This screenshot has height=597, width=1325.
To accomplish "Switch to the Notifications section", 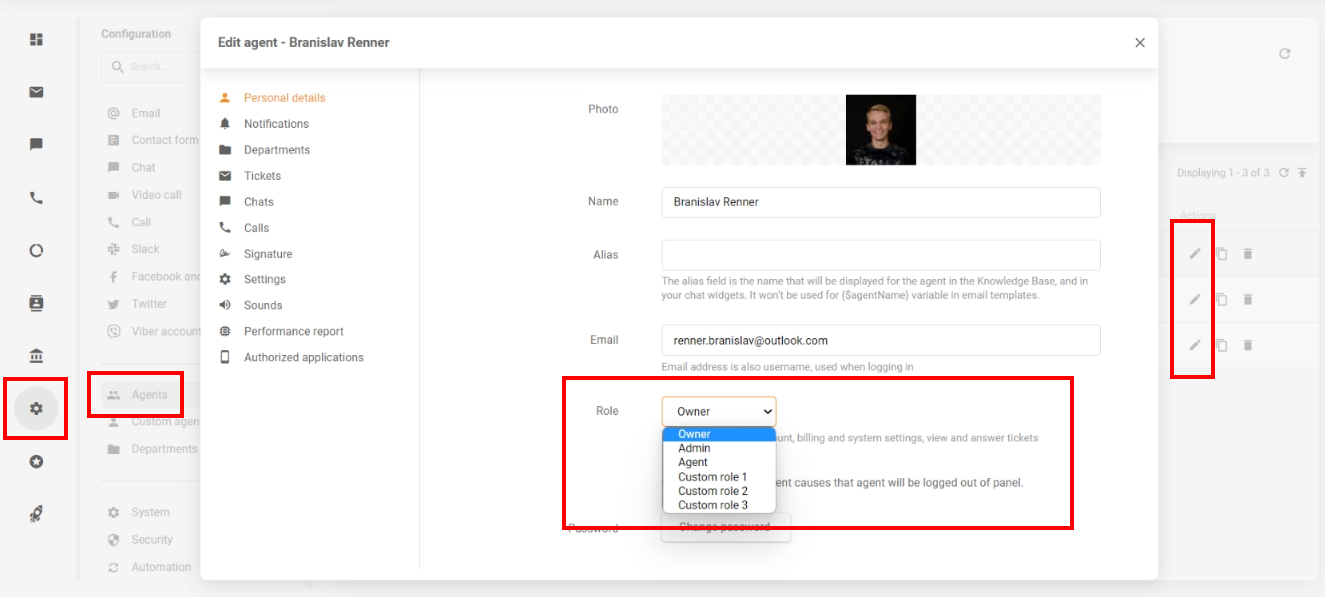I will [x=276, y=124].
